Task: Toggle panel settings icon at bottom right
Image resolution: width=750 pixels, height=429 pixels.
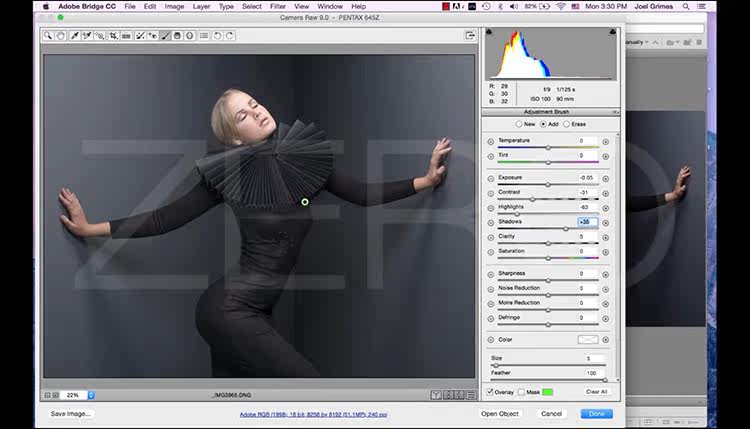Action: [x=471, y=395]
